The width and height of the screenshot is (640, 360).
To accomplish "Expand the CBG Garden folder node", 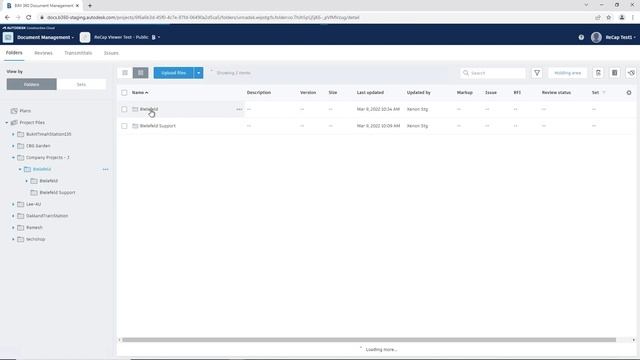I will (13, 146).
